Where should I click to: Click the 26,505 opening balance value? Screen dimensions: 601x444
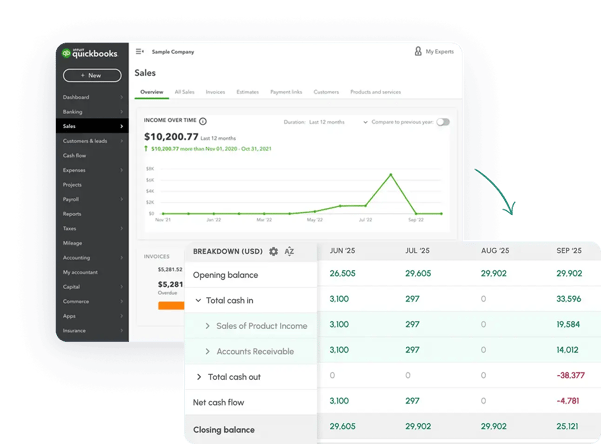(x=342, y=273)
